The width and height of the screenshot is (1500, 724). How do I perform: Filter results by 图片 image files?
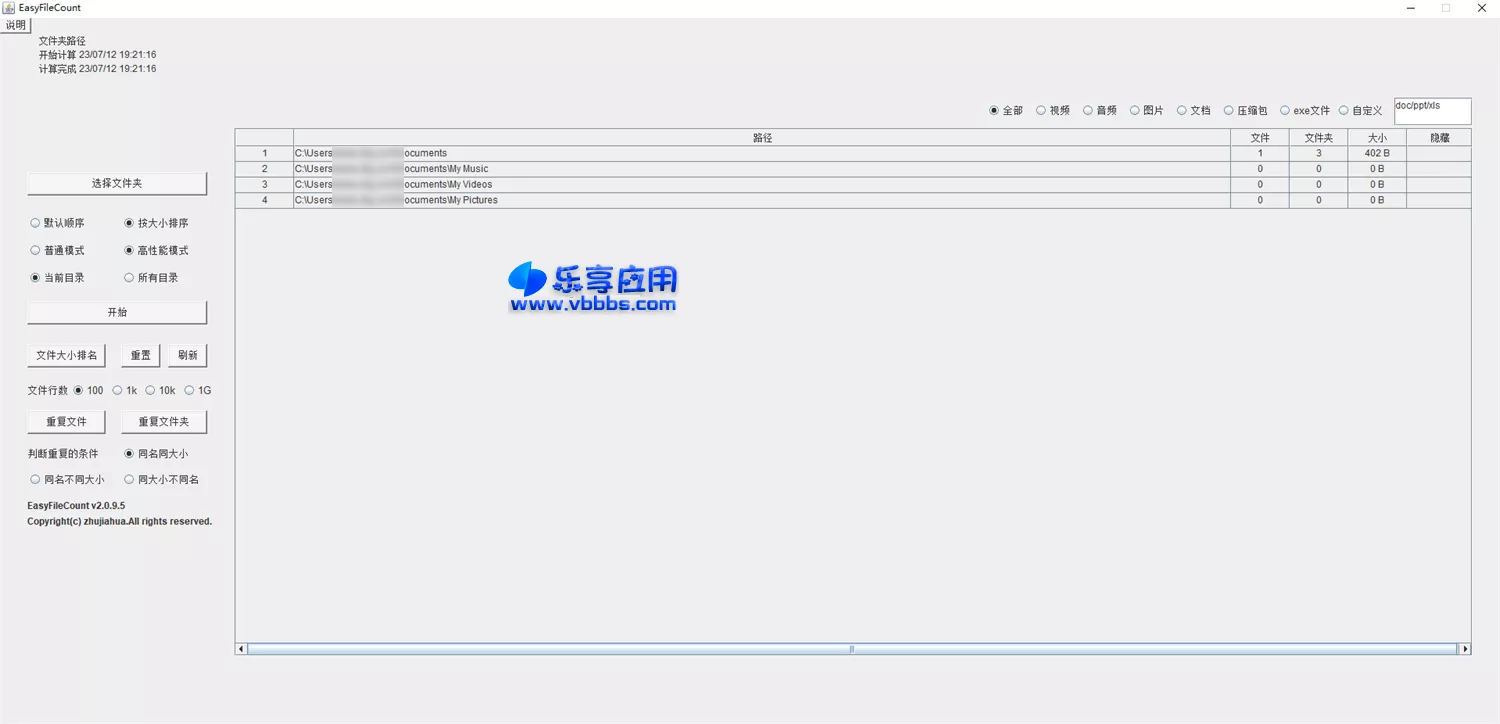pyautogui.click(x=1135, y=110)
